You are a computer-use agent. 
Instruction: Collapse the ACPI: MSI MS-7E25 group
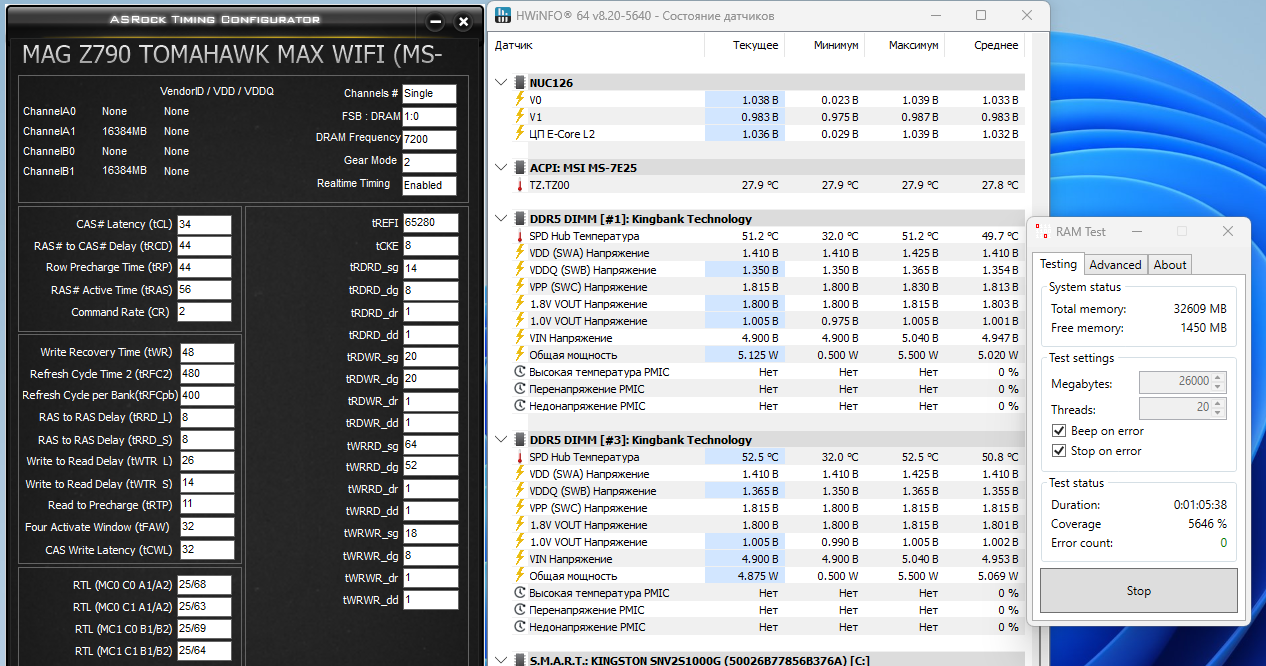click(502, 168)
